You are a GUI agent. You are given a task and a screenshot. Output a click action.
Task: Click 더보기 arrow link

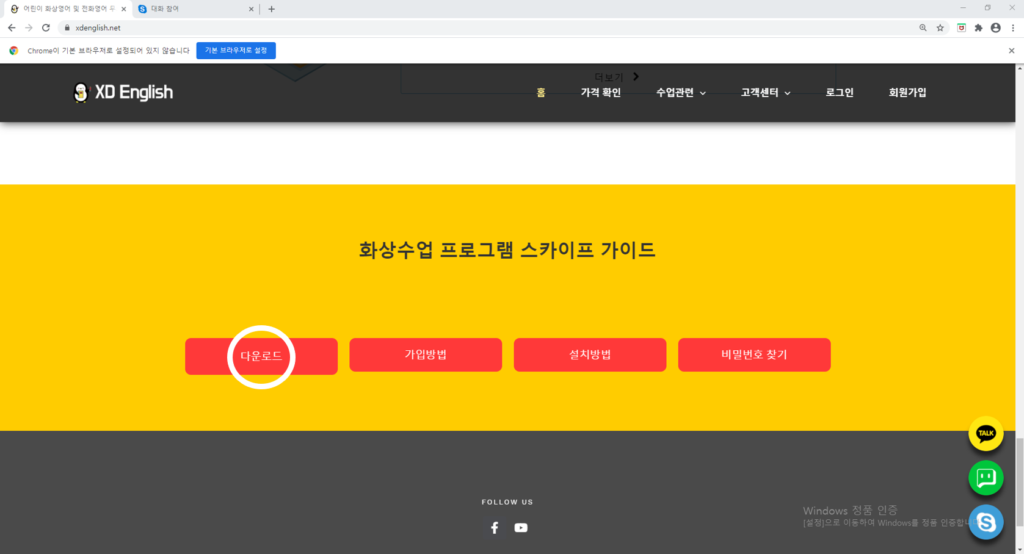[616, 77]
